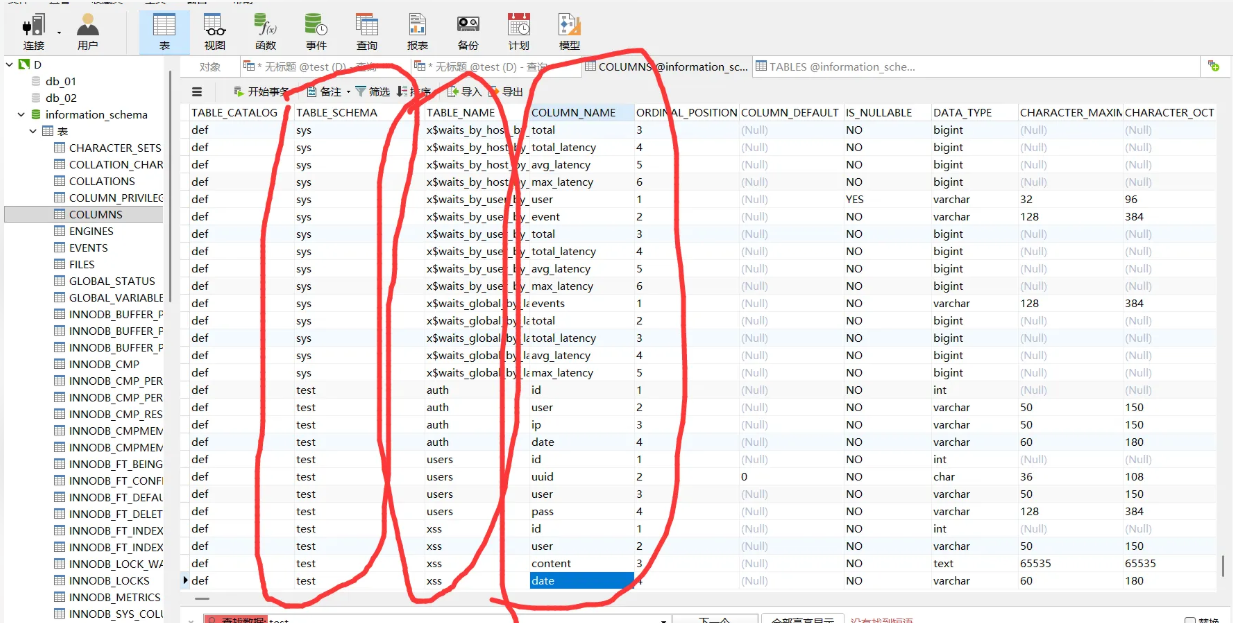The image size is (1233, 623).
Task: Collapse the information_schema database node
Action: [21, 115]
